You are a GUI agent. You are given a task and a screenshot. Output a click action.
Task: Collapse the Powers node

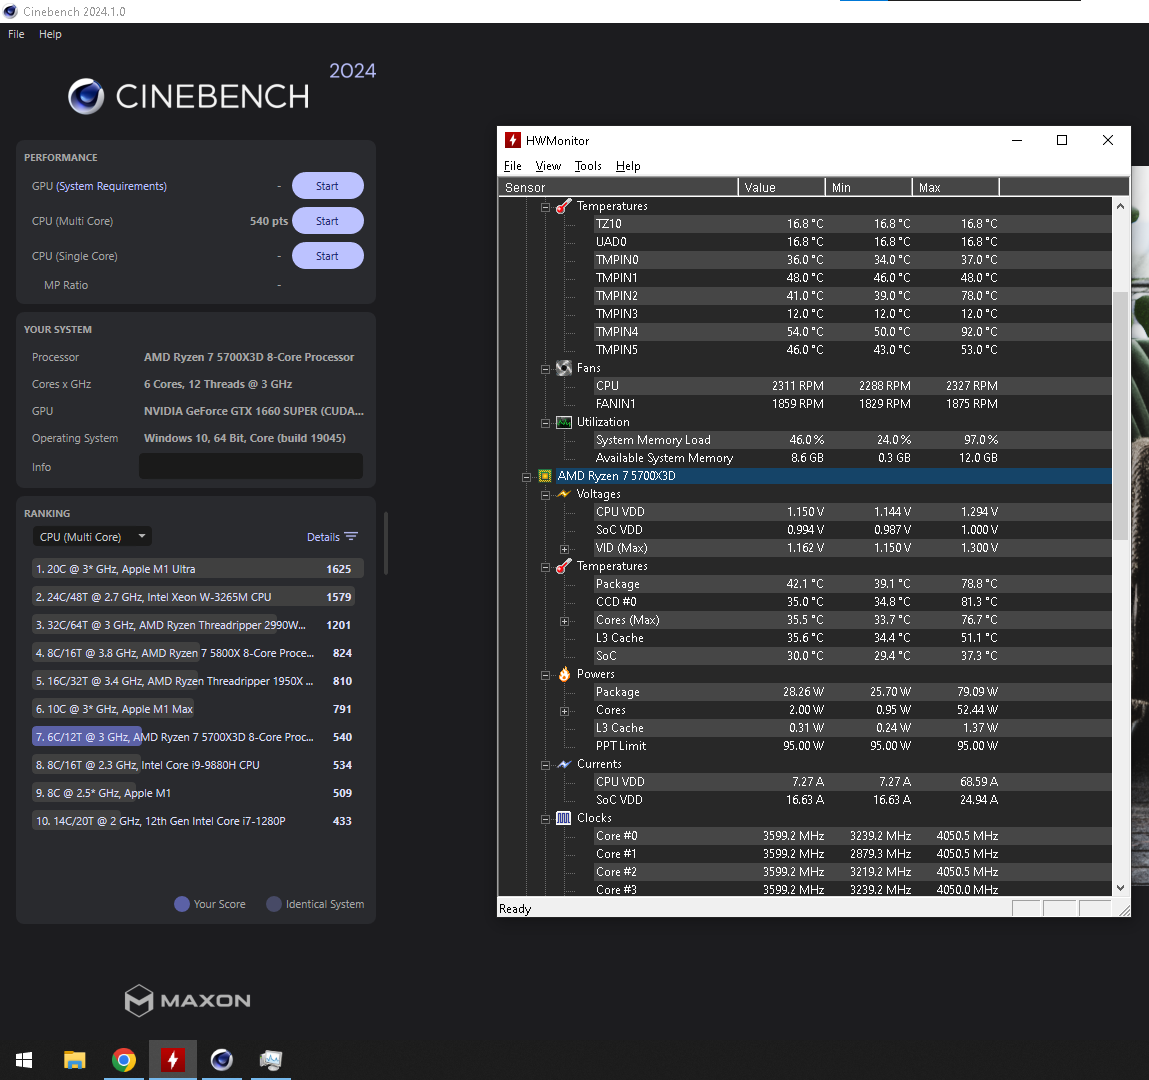(x=545, y=675)
